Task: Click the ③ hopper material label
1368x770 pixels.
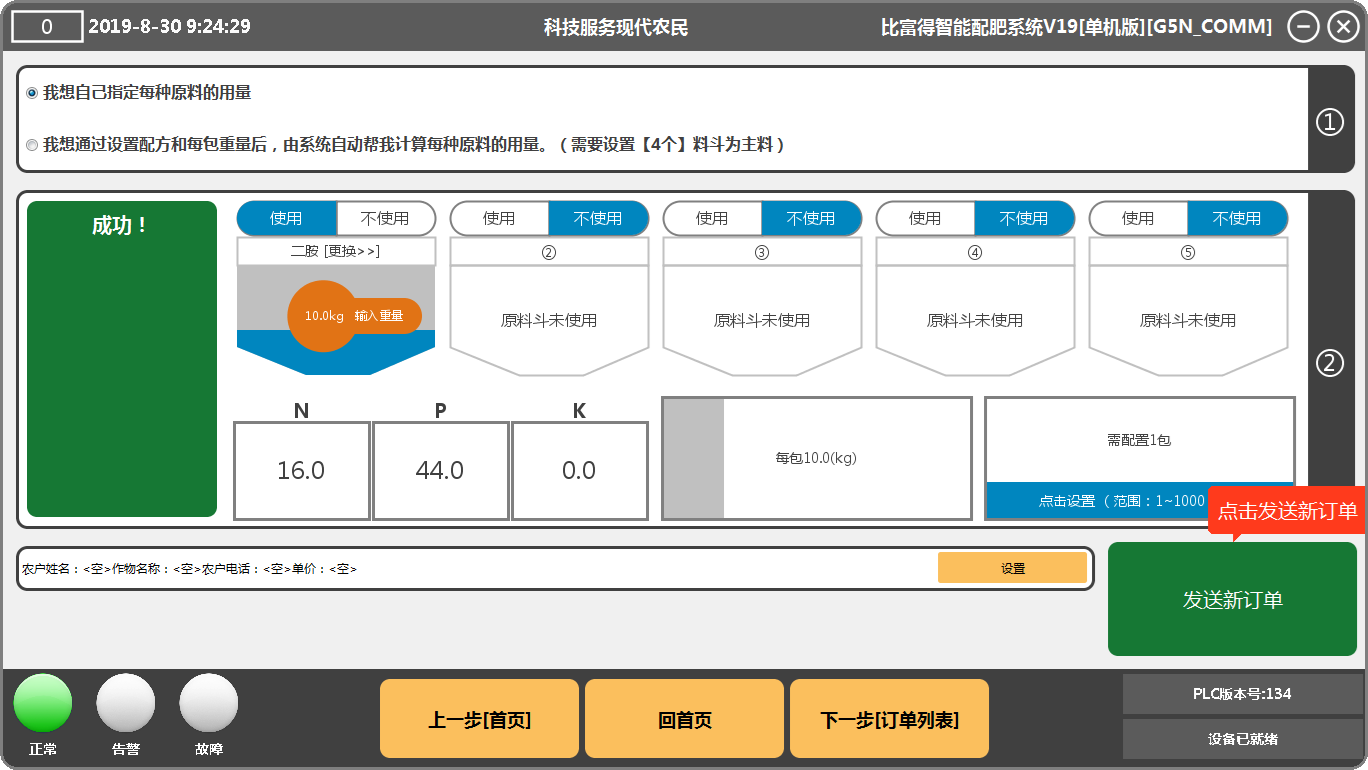Action: click(x=762, y=252)
